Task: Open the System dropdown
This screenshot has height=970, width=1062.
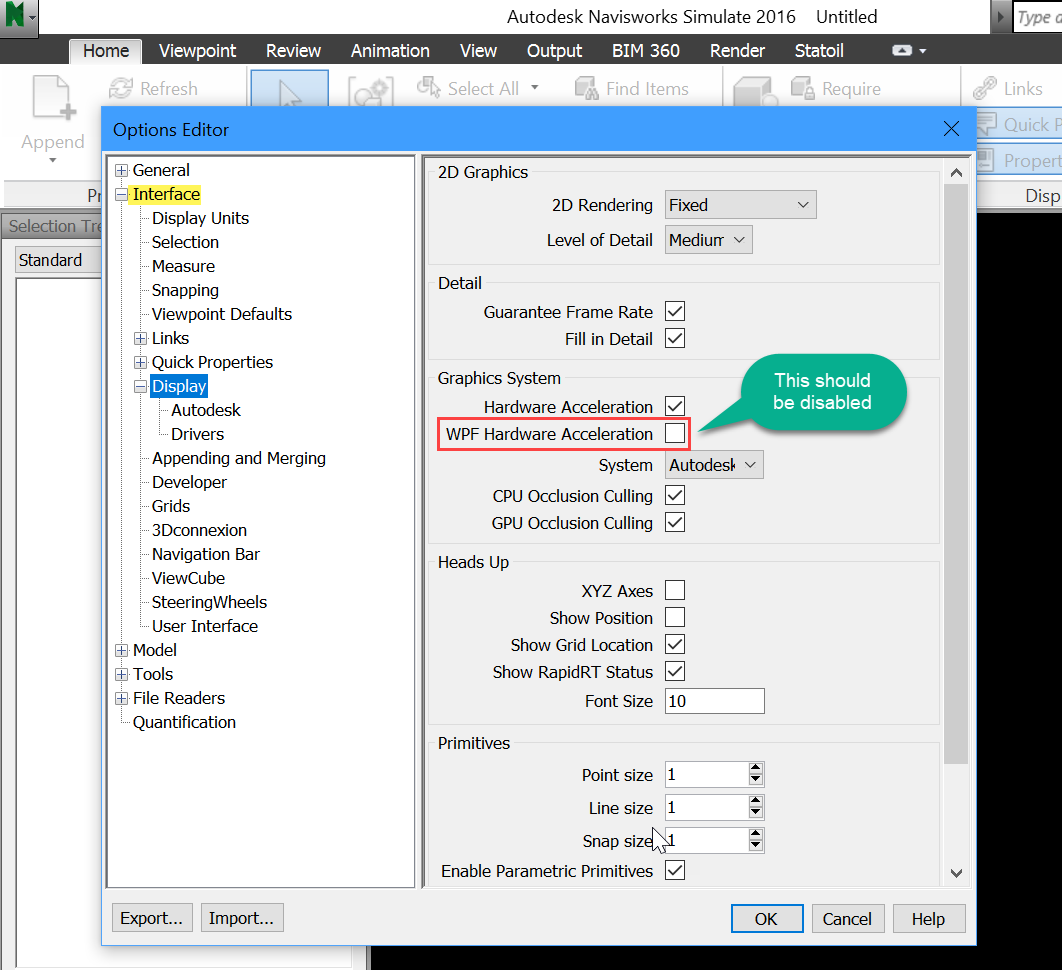Action: pos(713,464)
